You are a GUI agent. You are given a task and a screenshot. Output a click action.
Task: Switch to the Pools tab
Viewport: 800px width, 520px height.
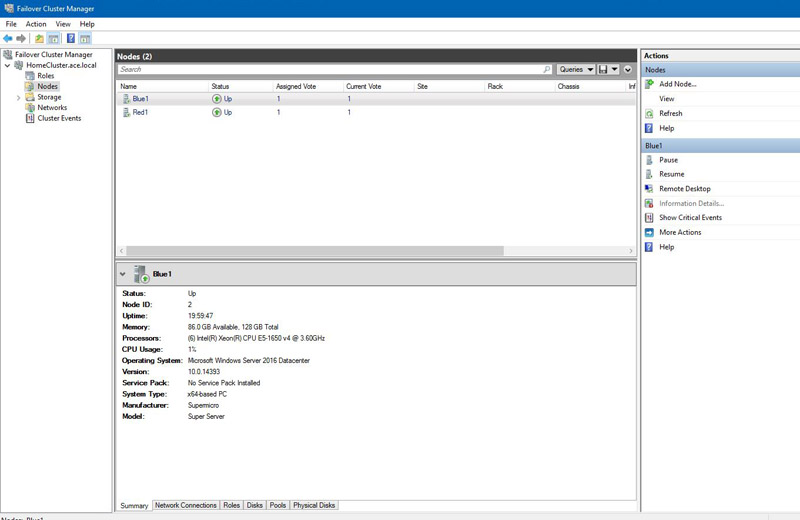coord(278,505)
